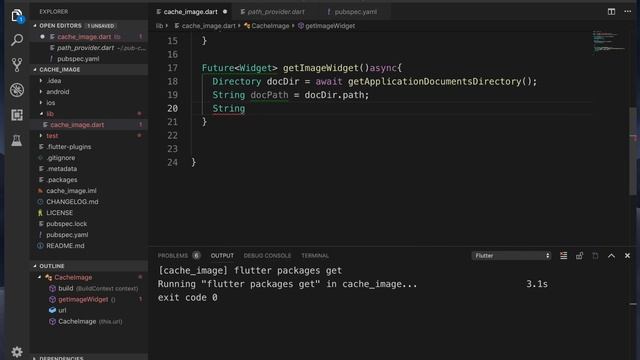Open Manage settings gear icon

tap(17, 351)
